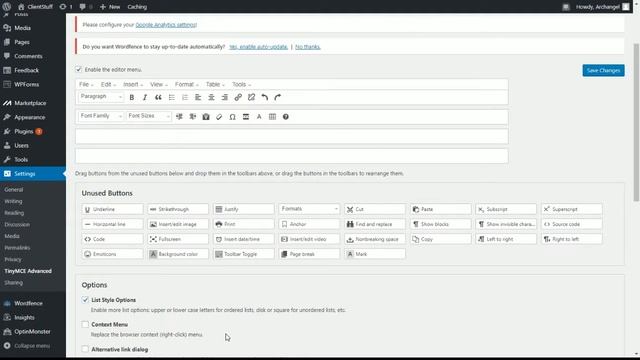
Task: Click the read more tag icon
Action: 246,117
